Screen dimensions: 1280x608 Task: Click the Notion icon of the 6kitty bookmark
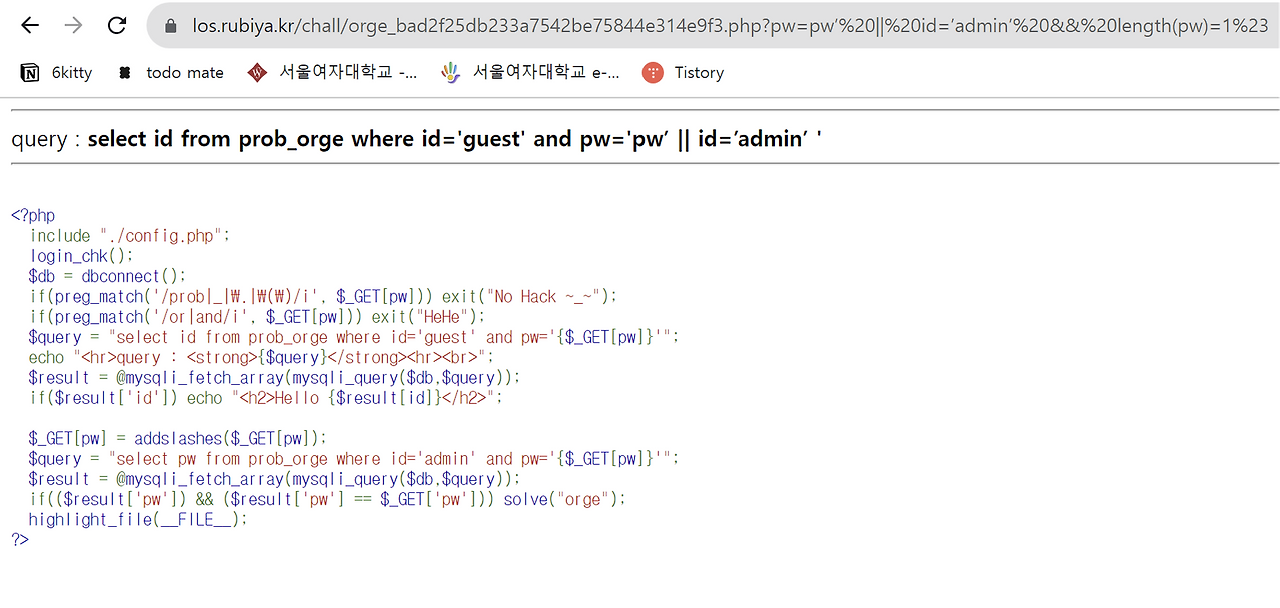[x=30, y=72]
